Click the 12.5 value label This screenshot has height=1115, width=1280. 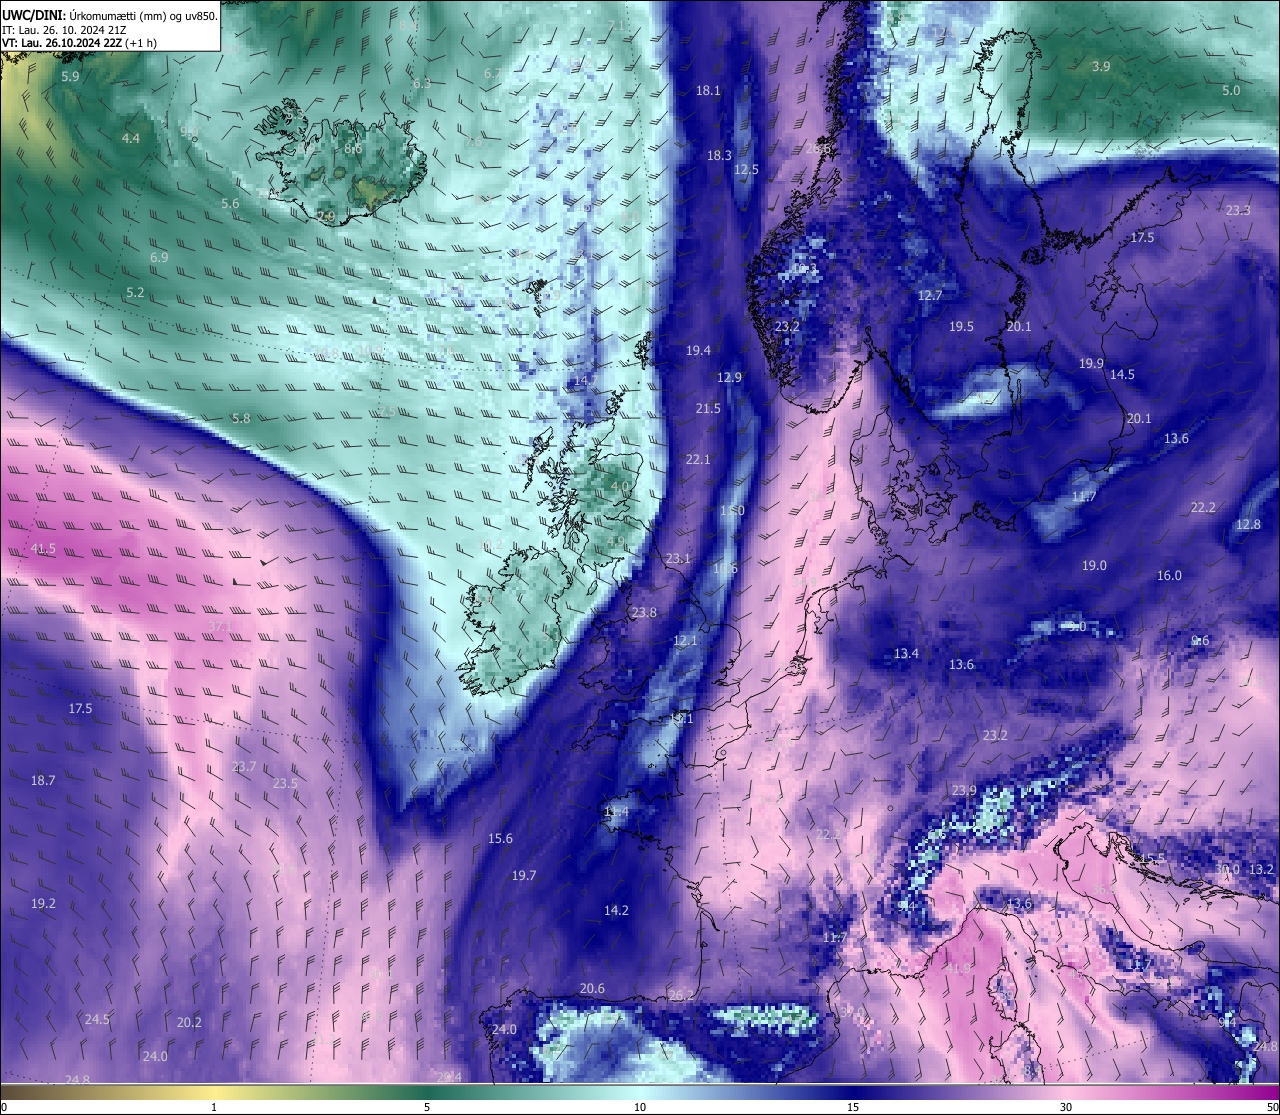tap(746, 169)
